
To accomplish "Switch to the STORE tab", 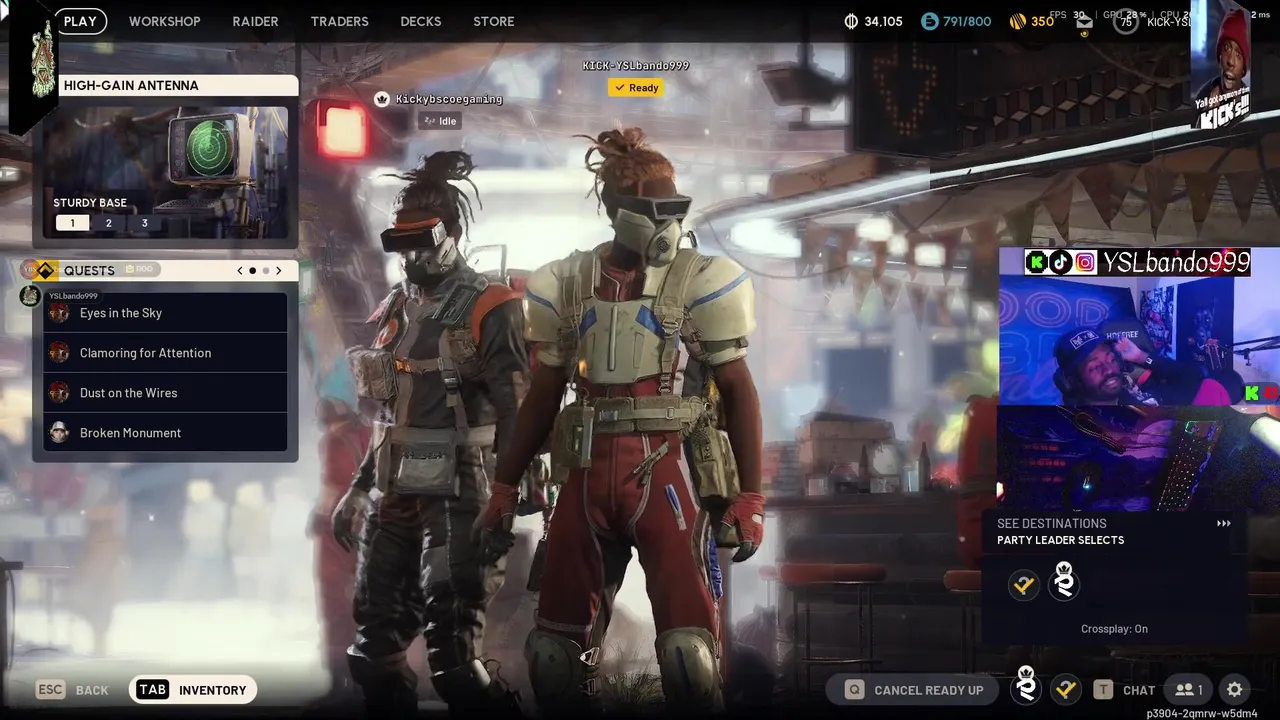I will point(493,21).
